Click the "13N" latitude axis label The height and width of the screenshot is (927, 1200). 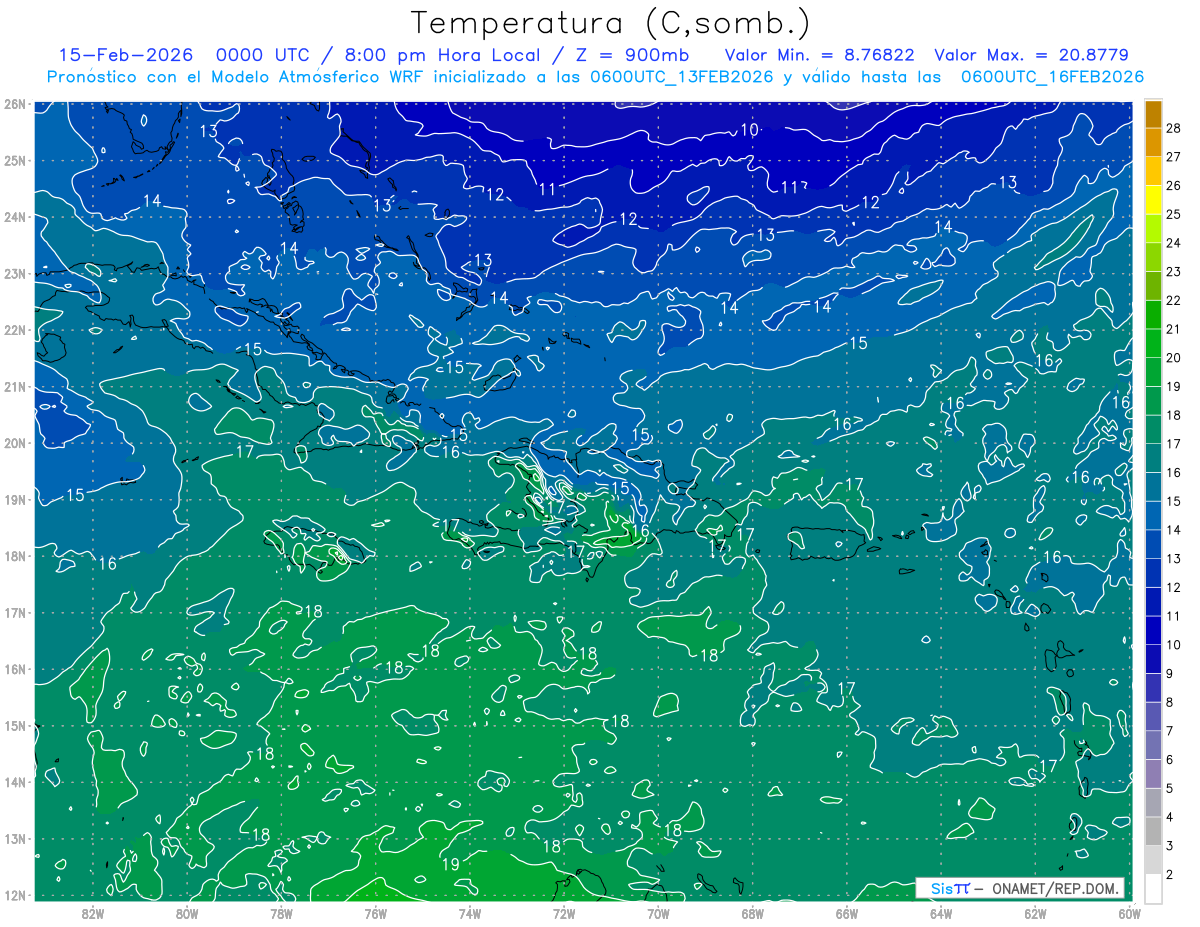pos(16,838)
